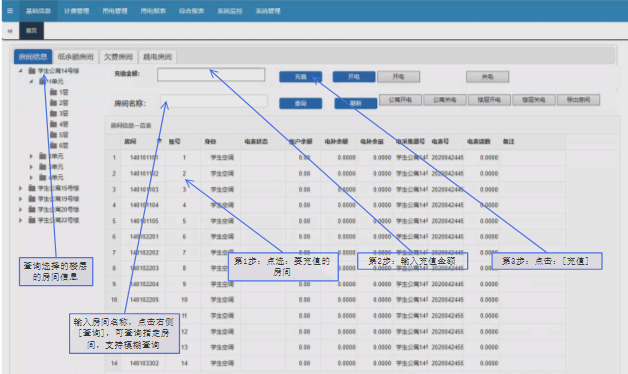Collapse the 学生公寓14号楼 tree node

20,70
